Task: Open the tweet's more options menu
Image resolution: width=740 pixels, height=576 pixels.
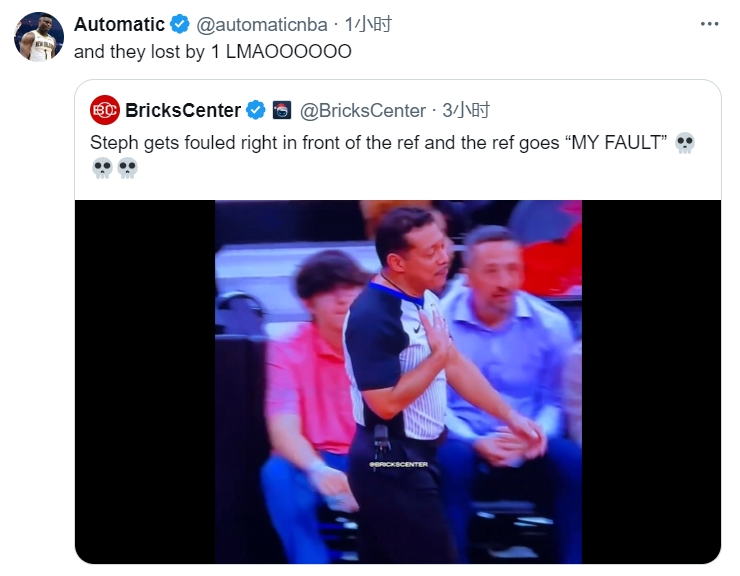Action: (x=710, y=23)
